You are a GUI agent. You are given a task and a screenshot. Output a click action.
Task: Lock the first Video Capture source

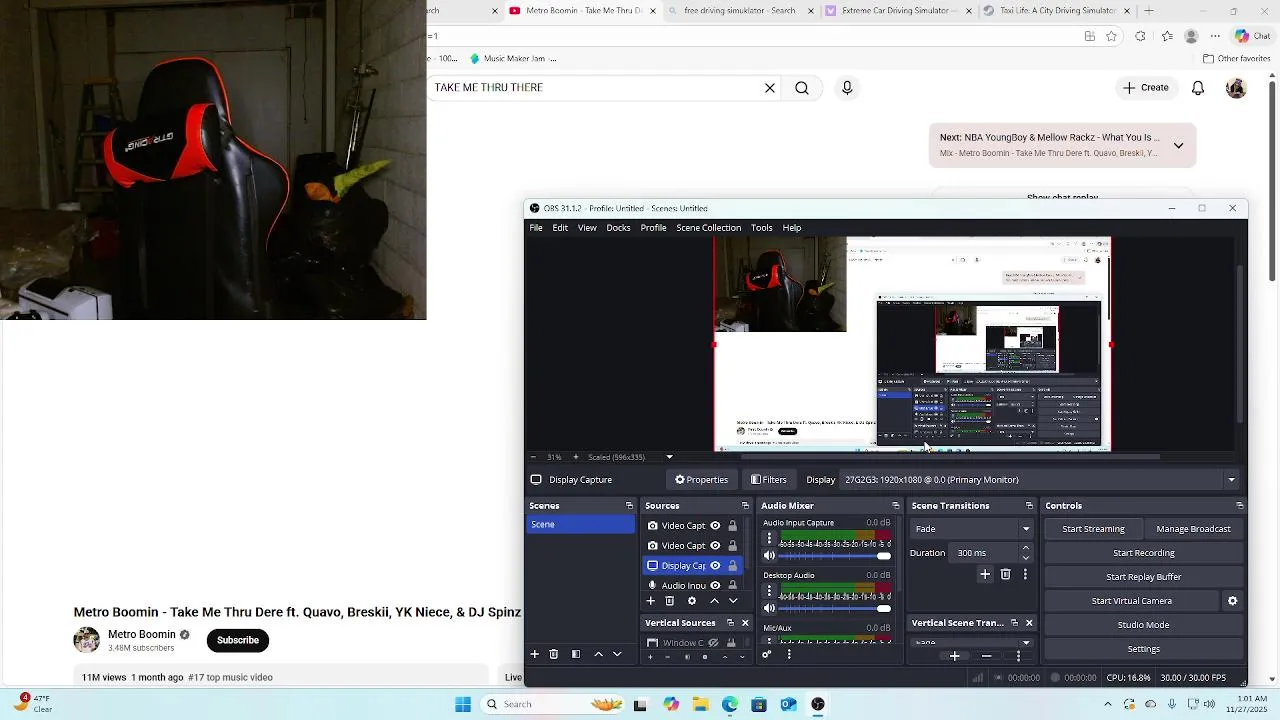pyautogui.click(x=732, y=526)
